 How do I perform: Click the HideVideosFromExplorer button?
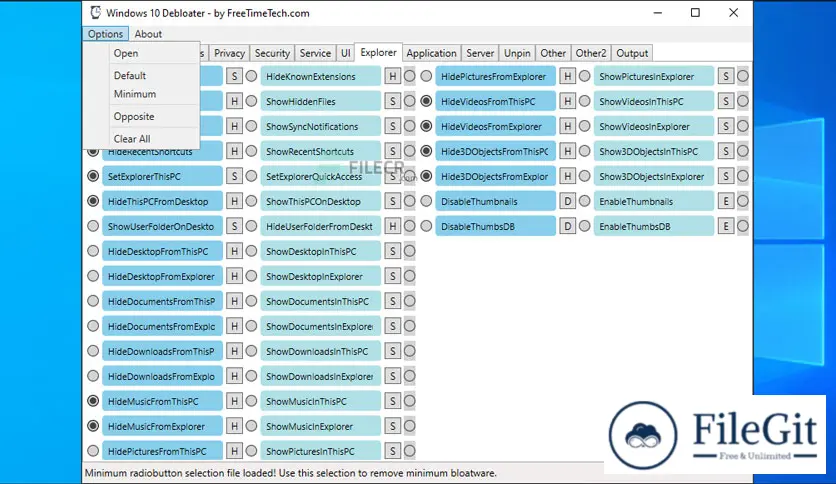(495, 126)
